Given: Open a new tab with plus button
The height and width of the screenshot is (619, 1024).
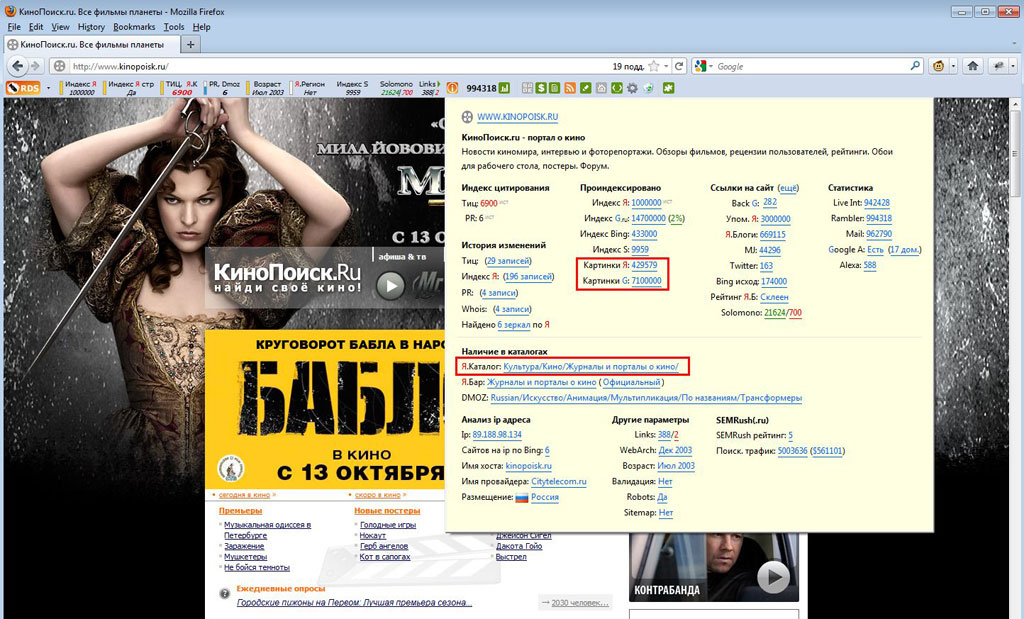Looking at the screenshot, I should coord(191,45).
